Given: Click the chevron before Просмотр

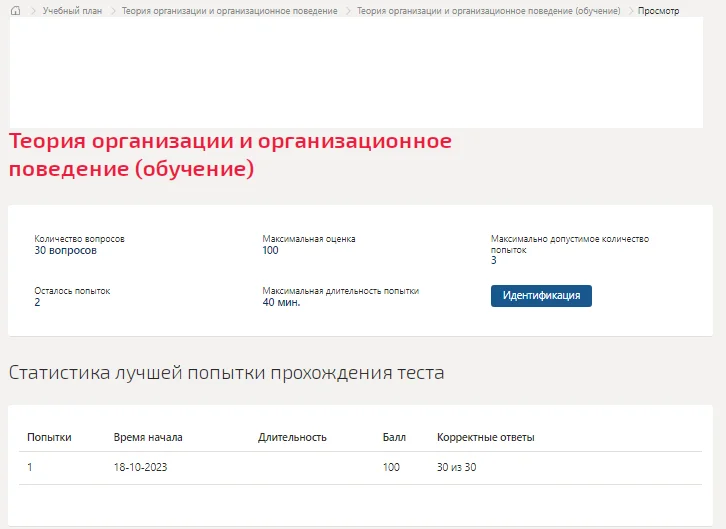Looking at the screenshot, I should pyautogui.click(x=631, y=11).
